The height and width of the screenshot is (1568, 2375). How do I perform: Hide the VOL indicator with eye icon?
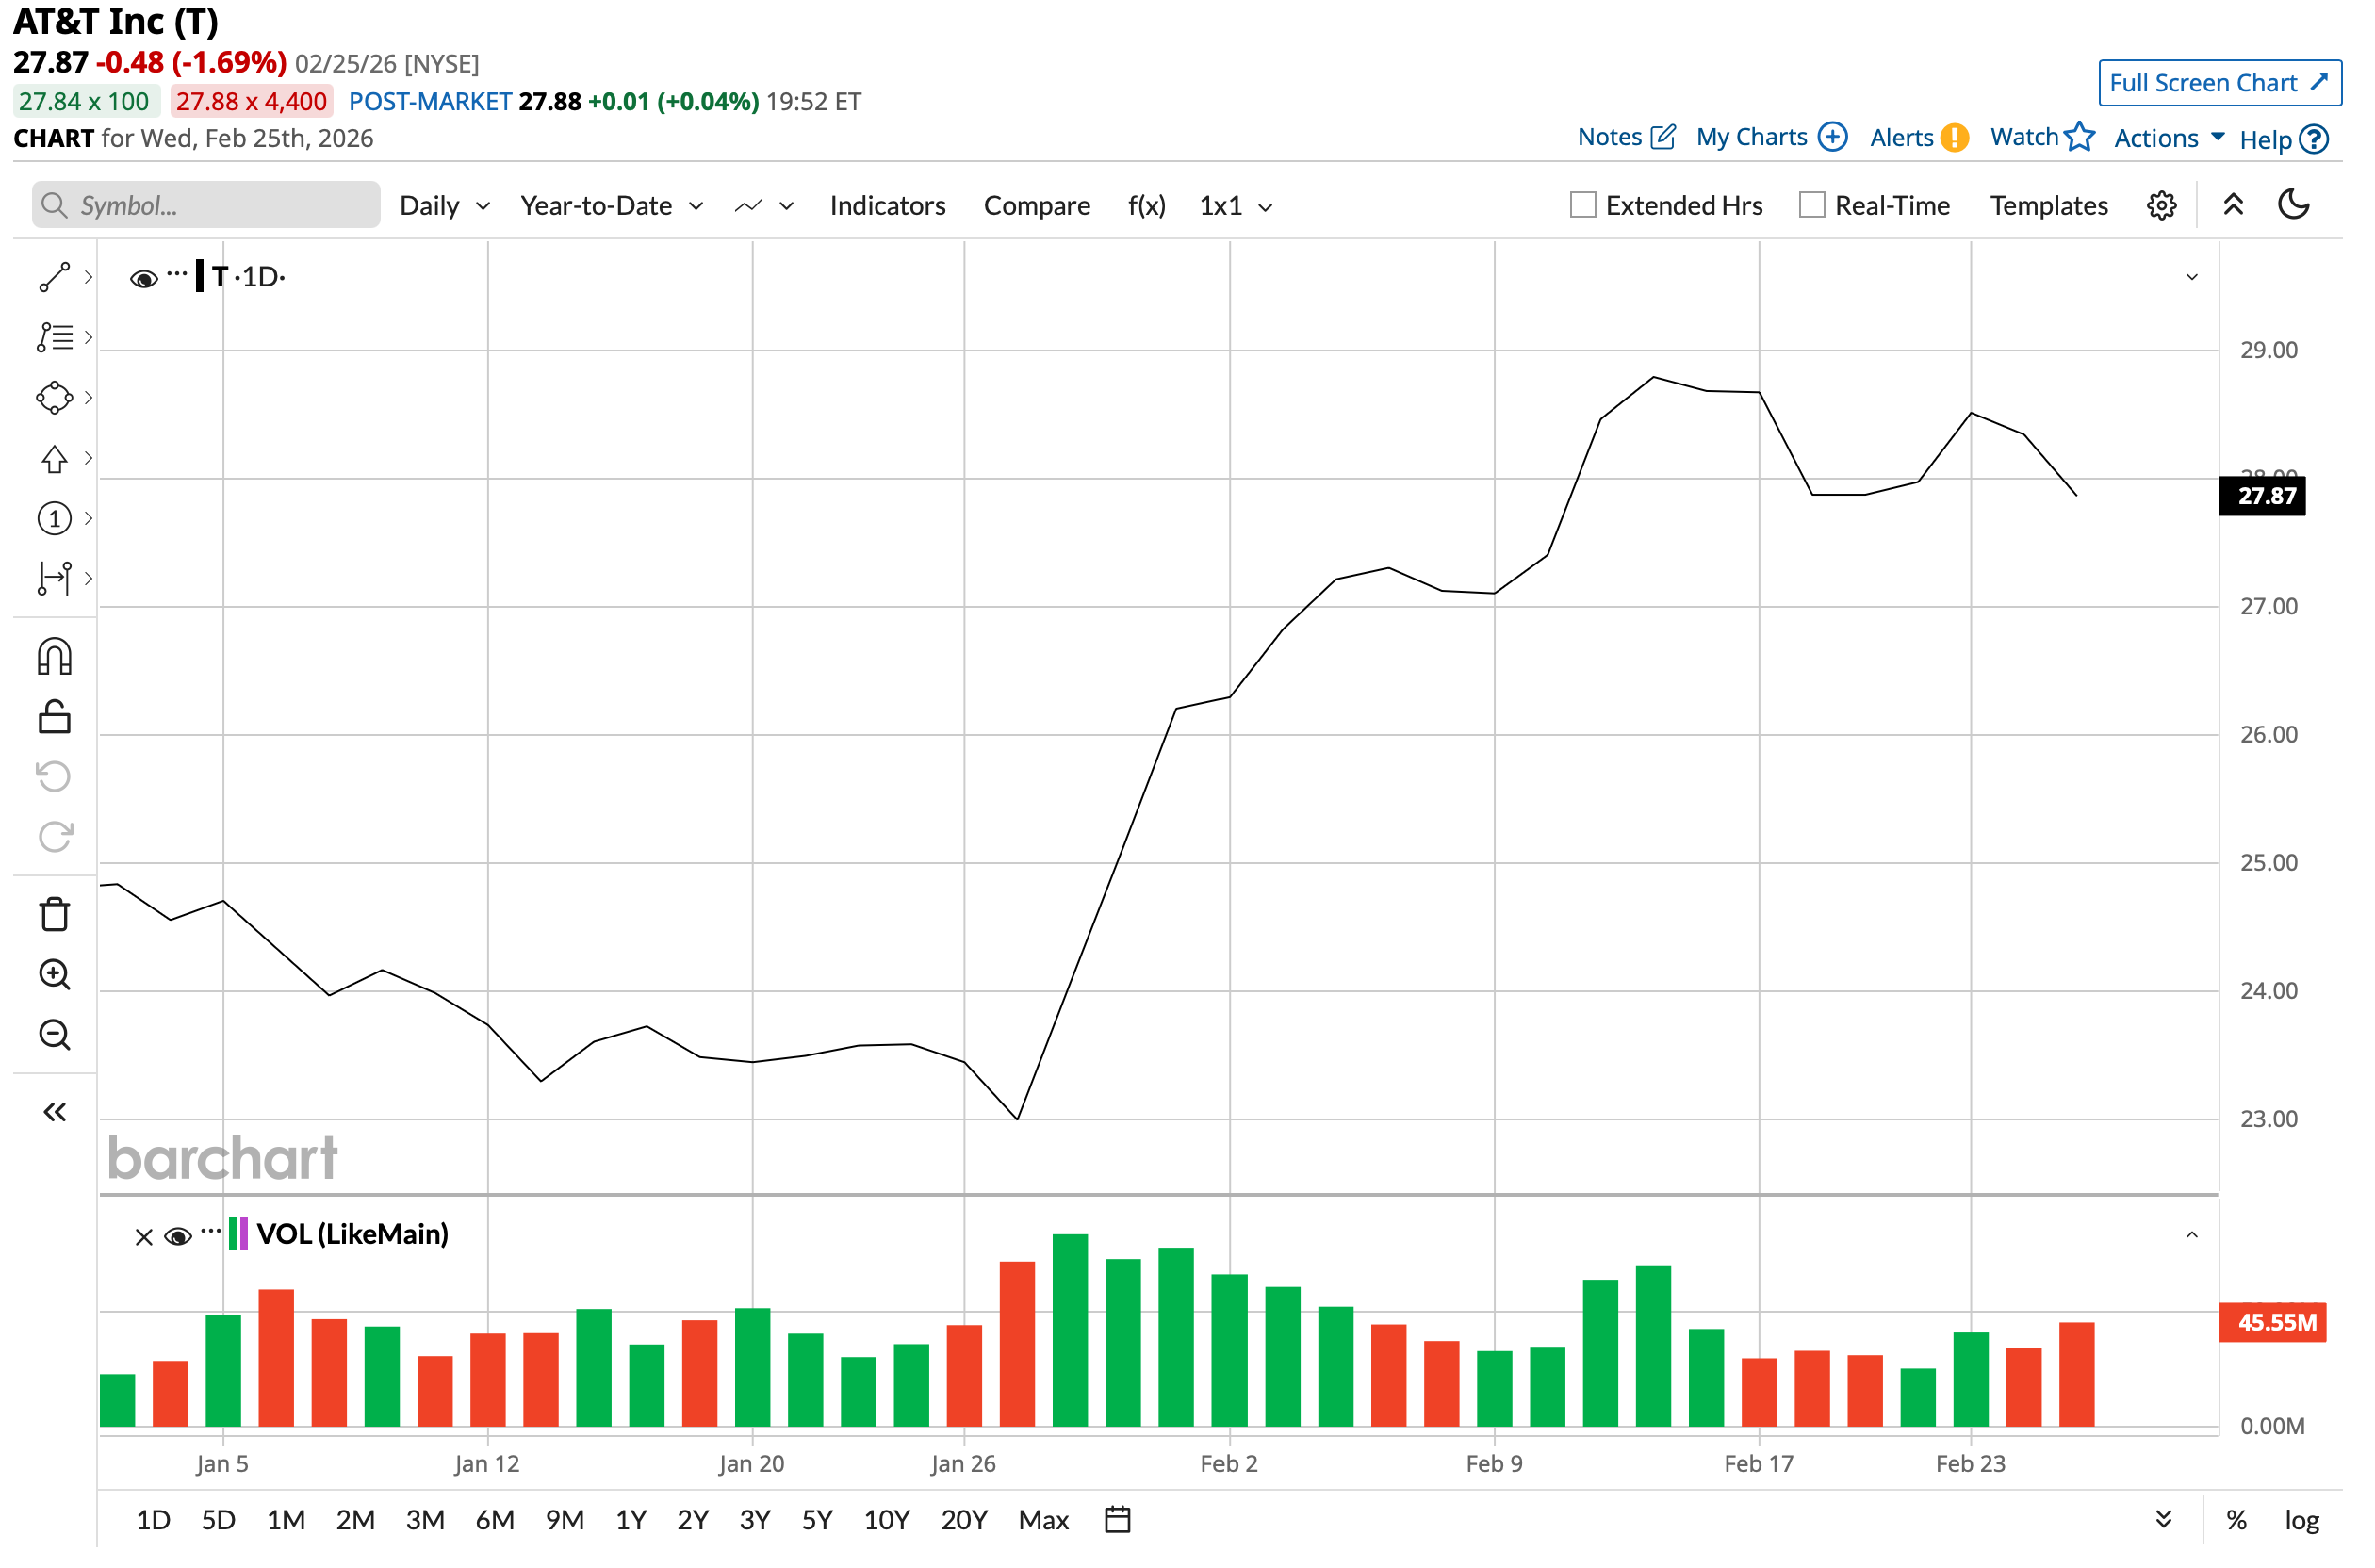click(x=178, y=1237)
